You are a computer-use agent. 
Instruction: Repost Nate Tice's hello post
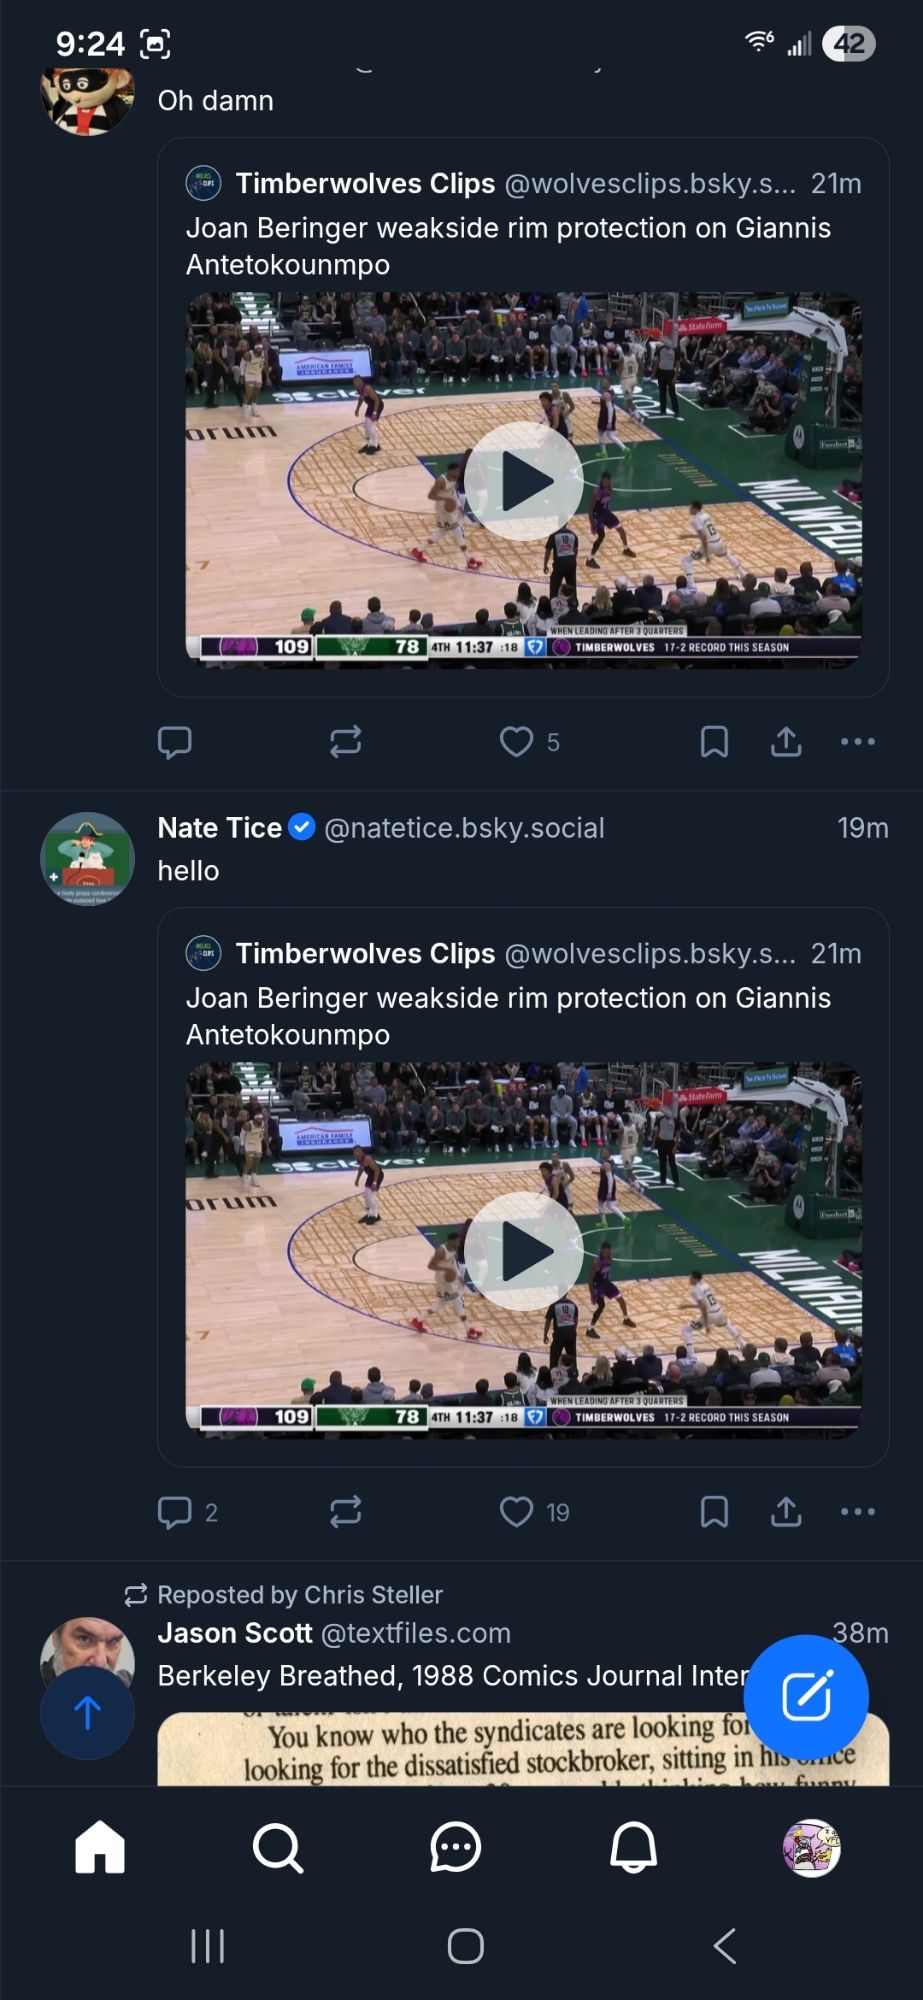click(346, 1511)
